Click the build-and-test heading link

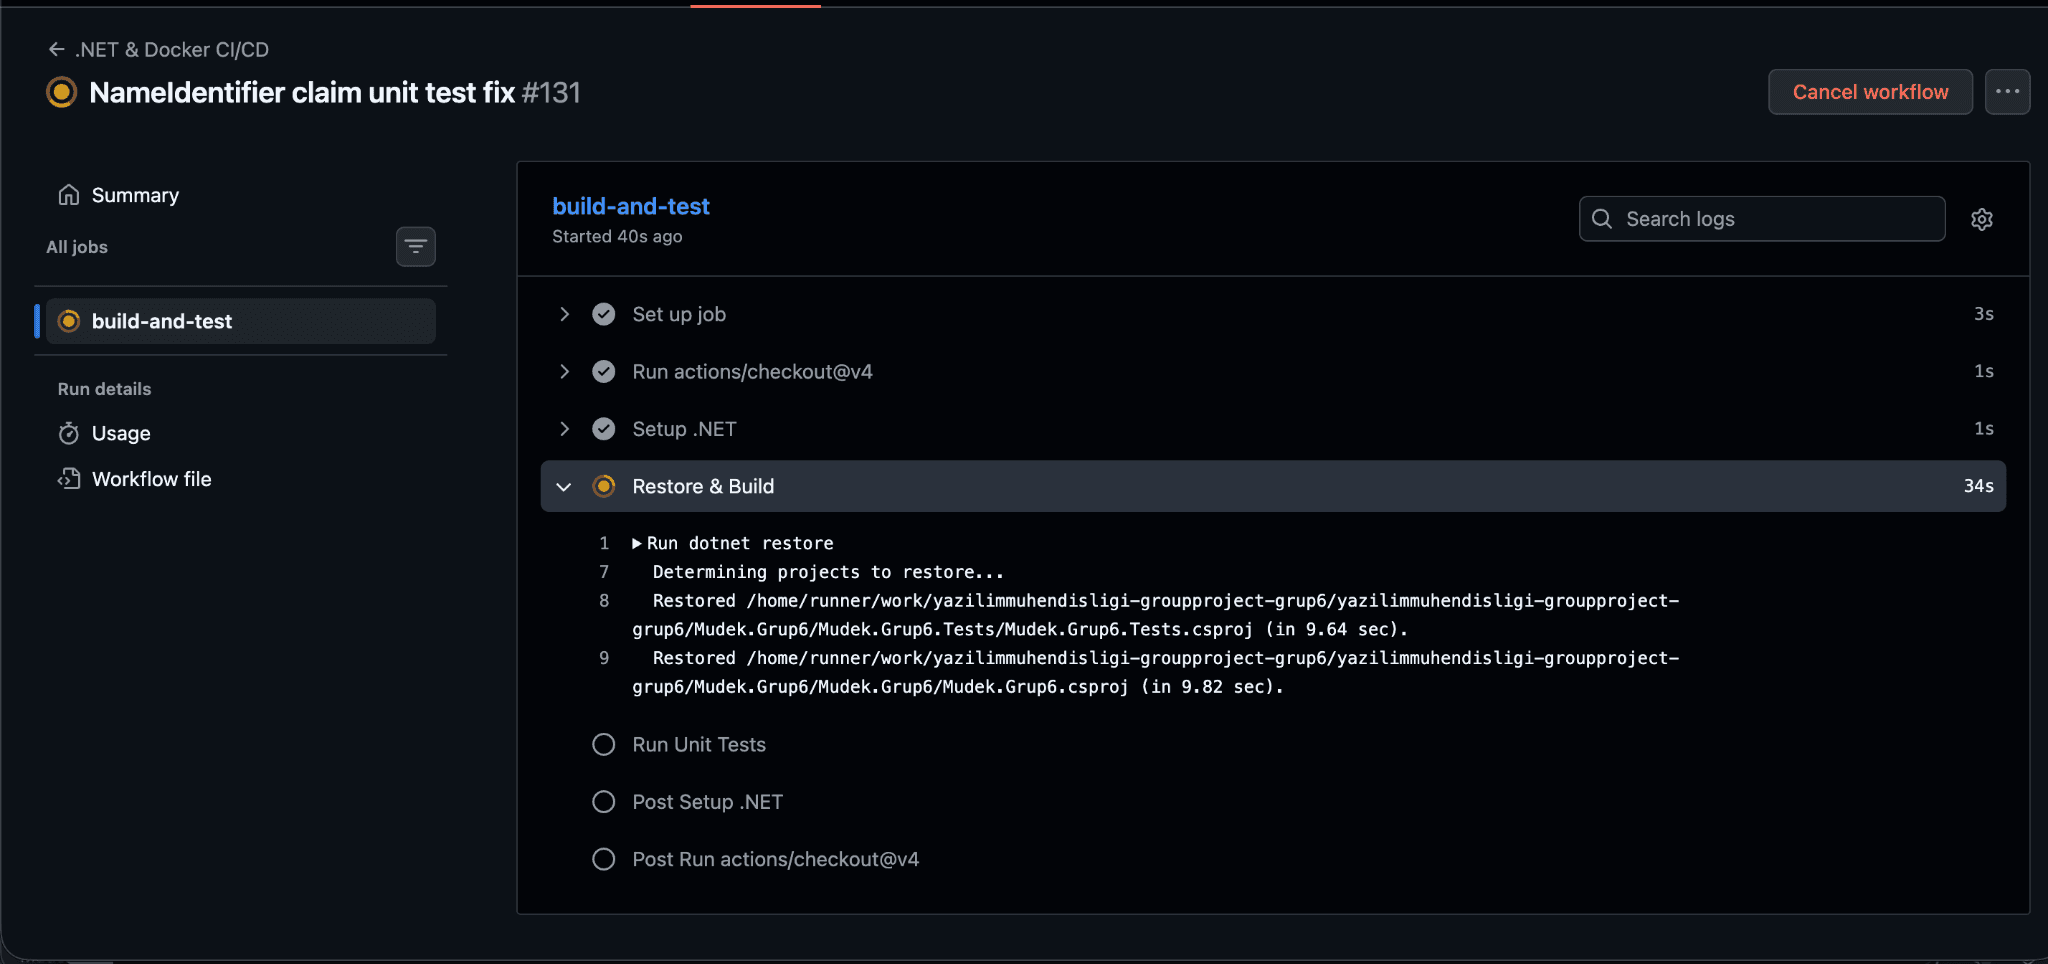click(631, 206)
